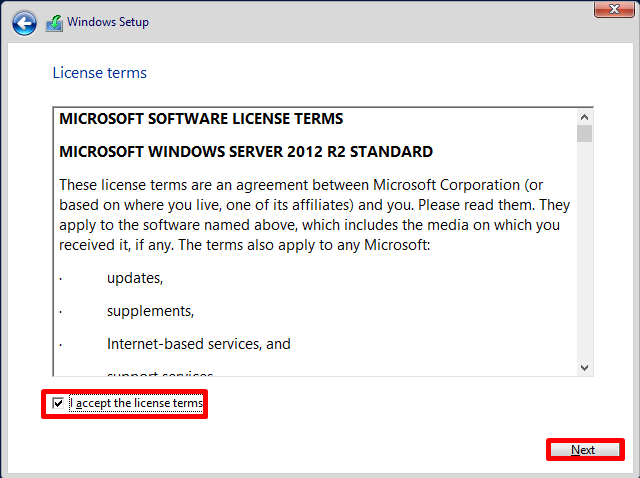
Task: Click the partially visible 'support services' line
Action: pyautogui.click(x=159, y=373)
